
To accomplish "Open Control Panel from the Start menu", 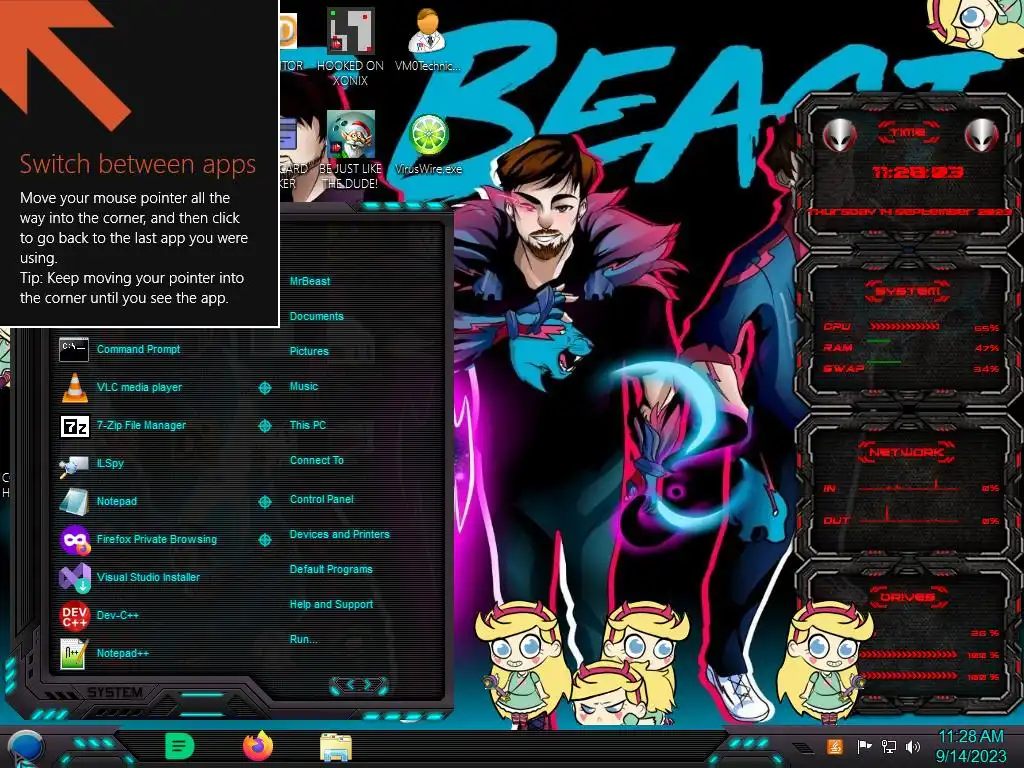I will (x=321, y=499).
